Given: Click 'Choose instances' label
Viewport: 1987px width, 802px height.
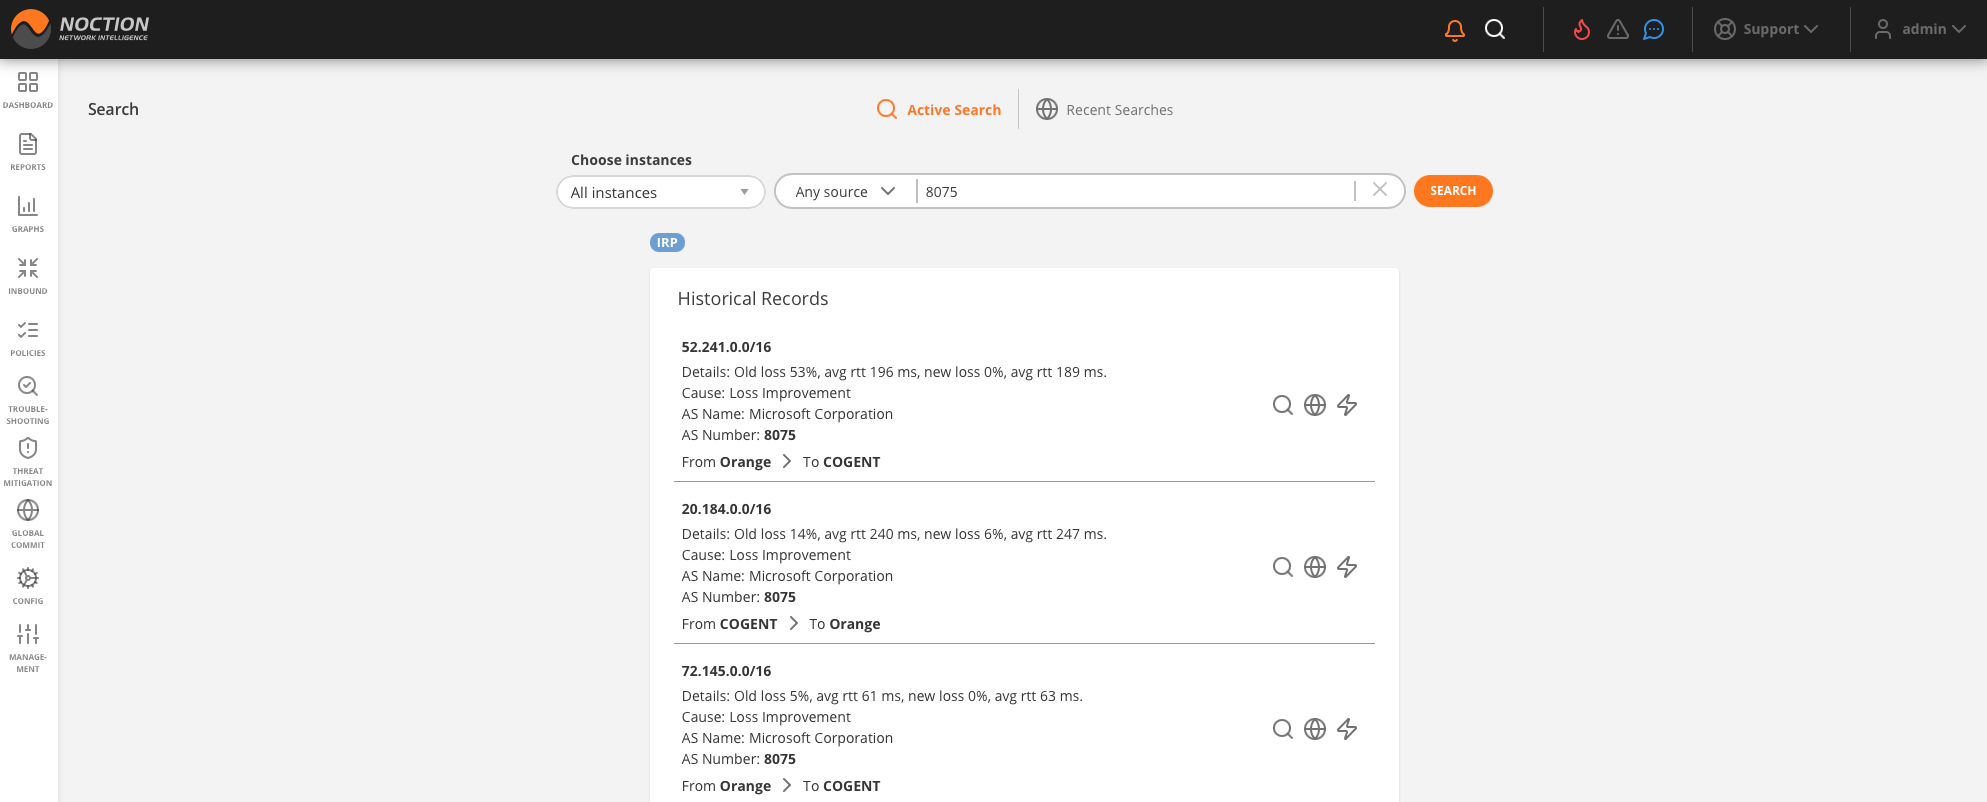Looking at the screenshot, I should coord(631,160).
